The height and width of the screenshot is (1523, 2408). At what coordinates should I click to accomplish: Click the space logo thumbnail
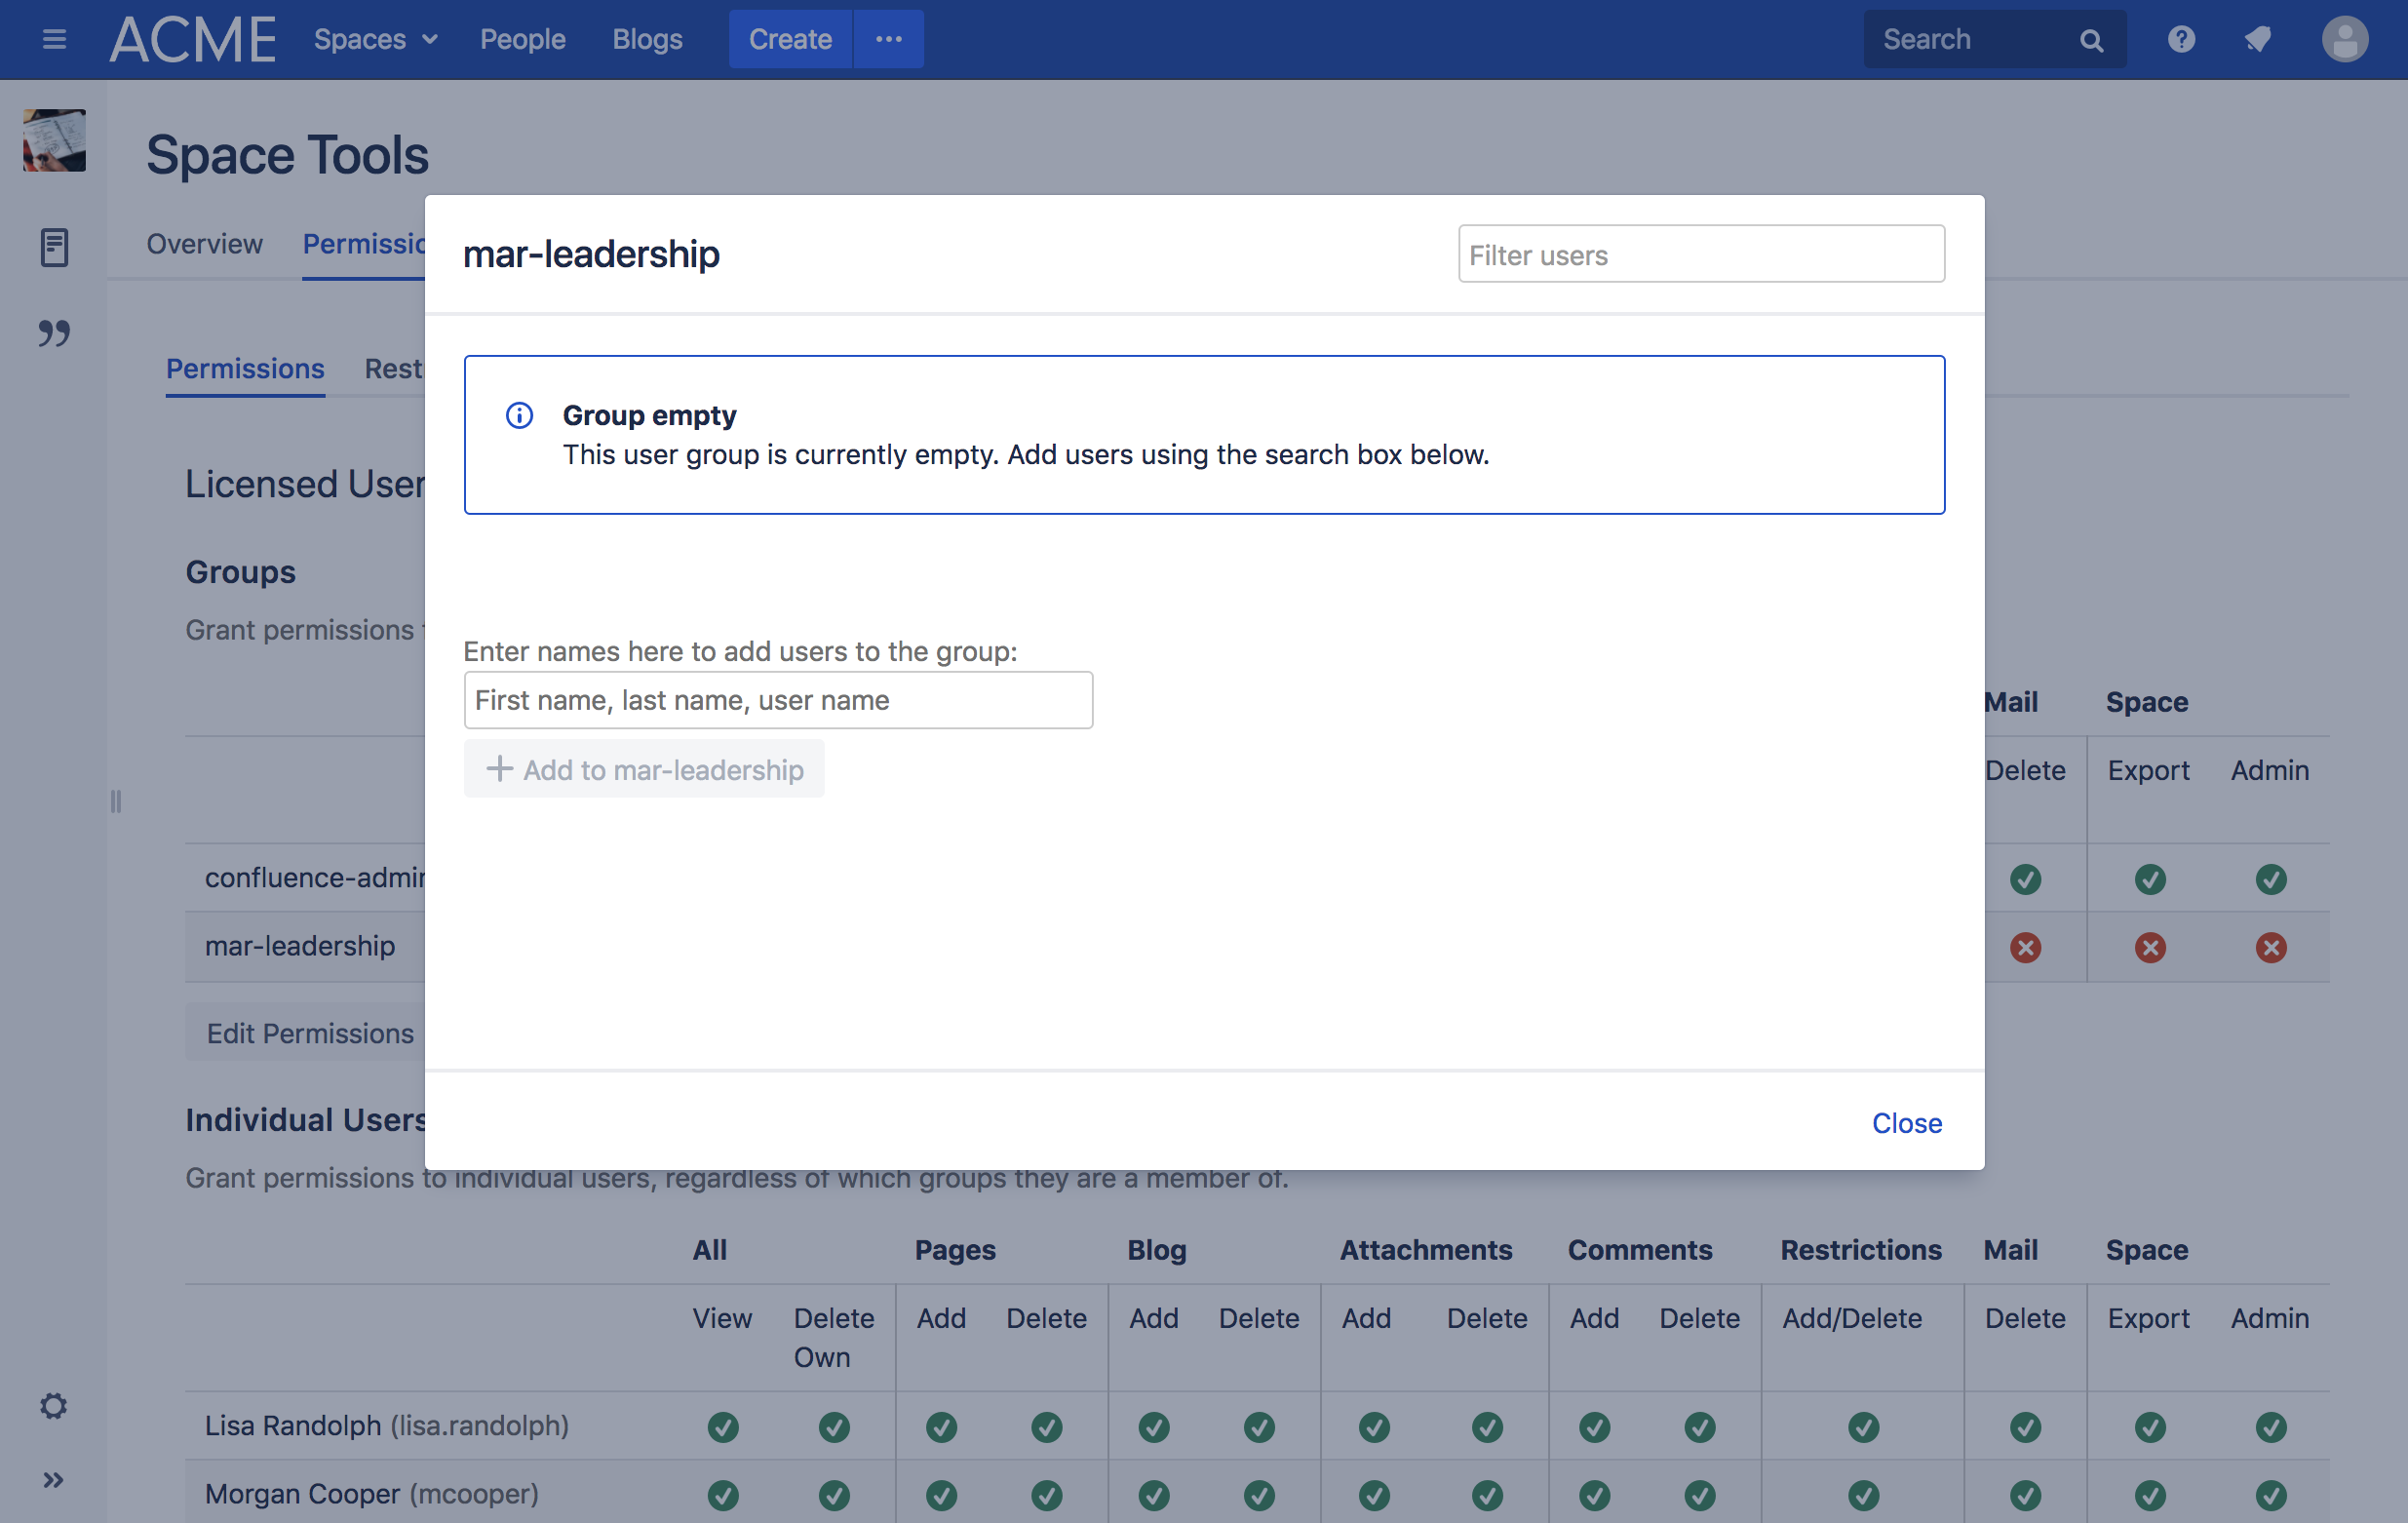[x=54, y=141]
